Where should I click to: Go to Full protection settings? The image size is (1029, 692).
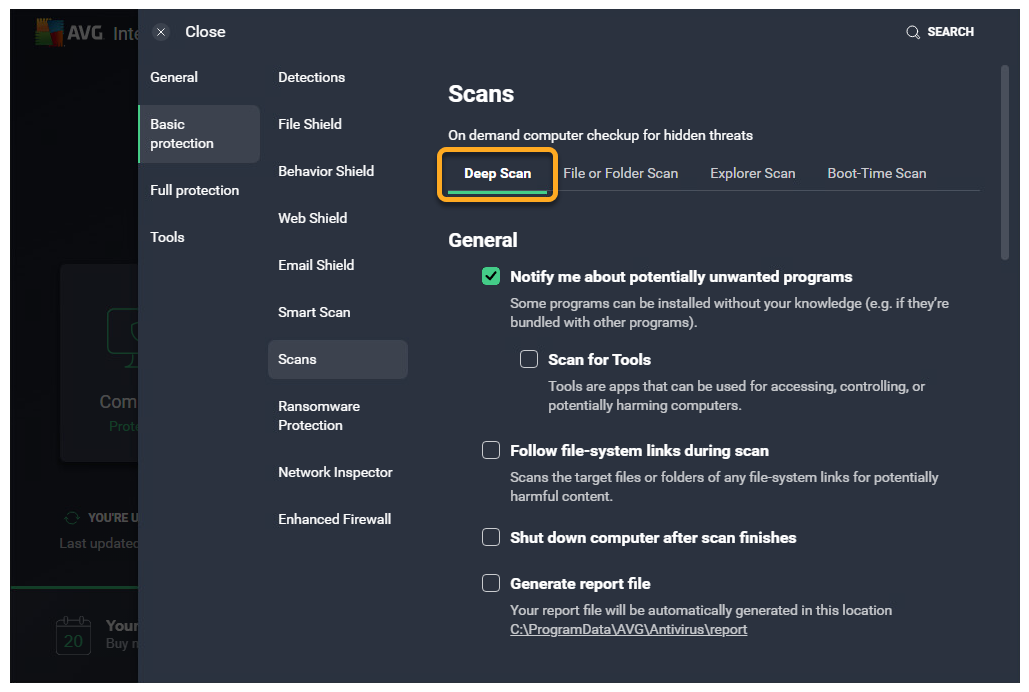[x=194, y=191]
